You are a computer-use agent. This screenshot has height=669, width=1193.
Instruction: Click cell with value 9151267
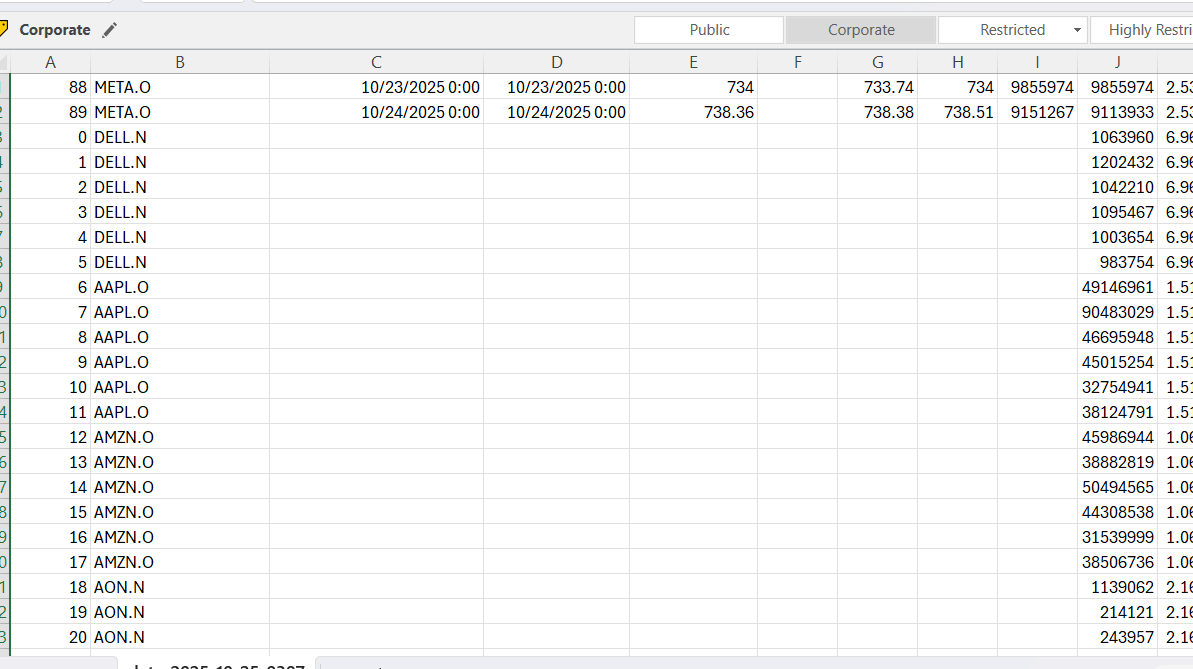1037,113
